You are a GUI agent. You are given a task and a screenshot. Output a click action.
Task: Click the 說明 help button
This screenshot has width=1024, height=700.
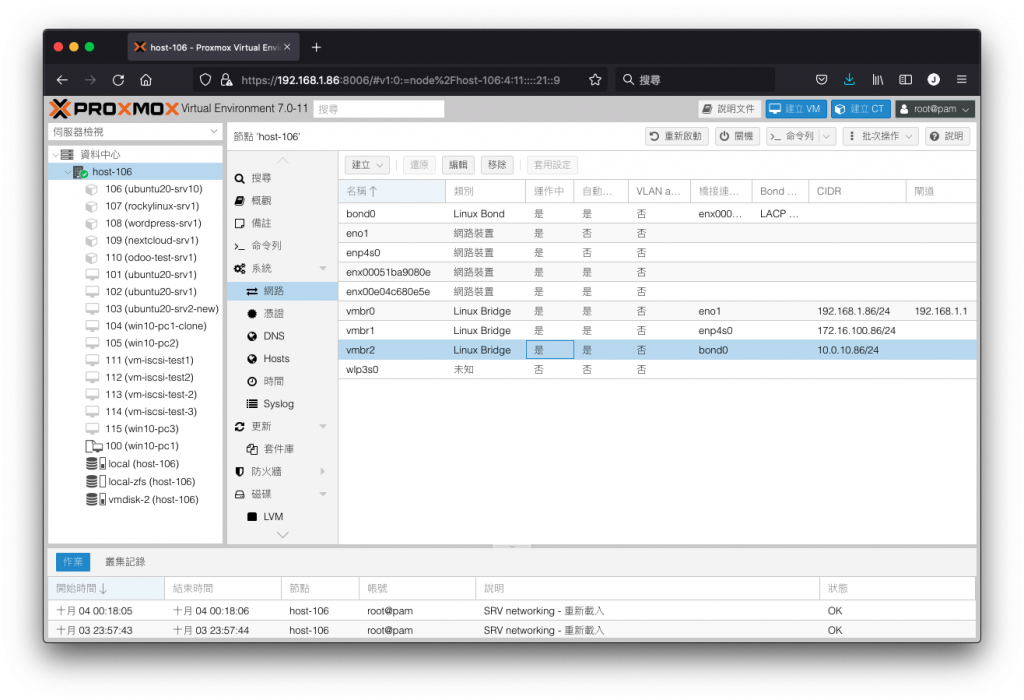[947, 136]
